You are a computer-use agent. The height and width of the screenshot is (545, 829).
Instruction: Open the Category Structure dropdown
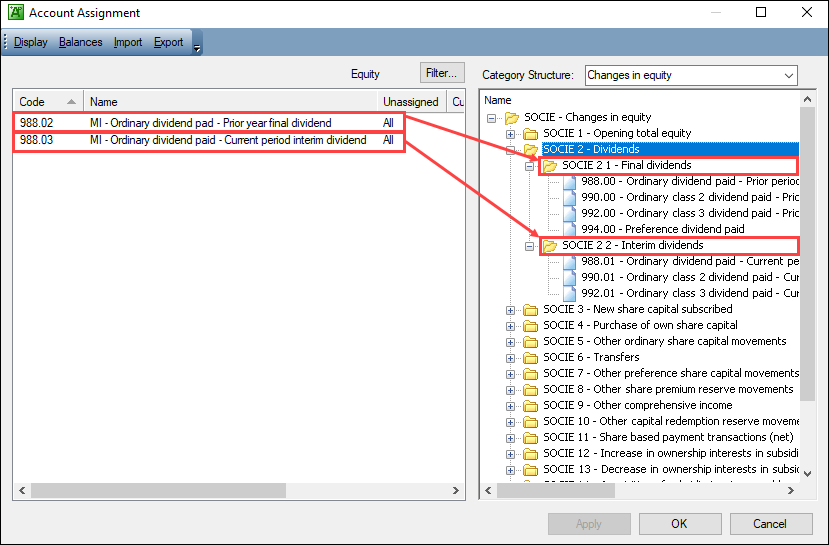pyautogui.click(x=788, y=76)
